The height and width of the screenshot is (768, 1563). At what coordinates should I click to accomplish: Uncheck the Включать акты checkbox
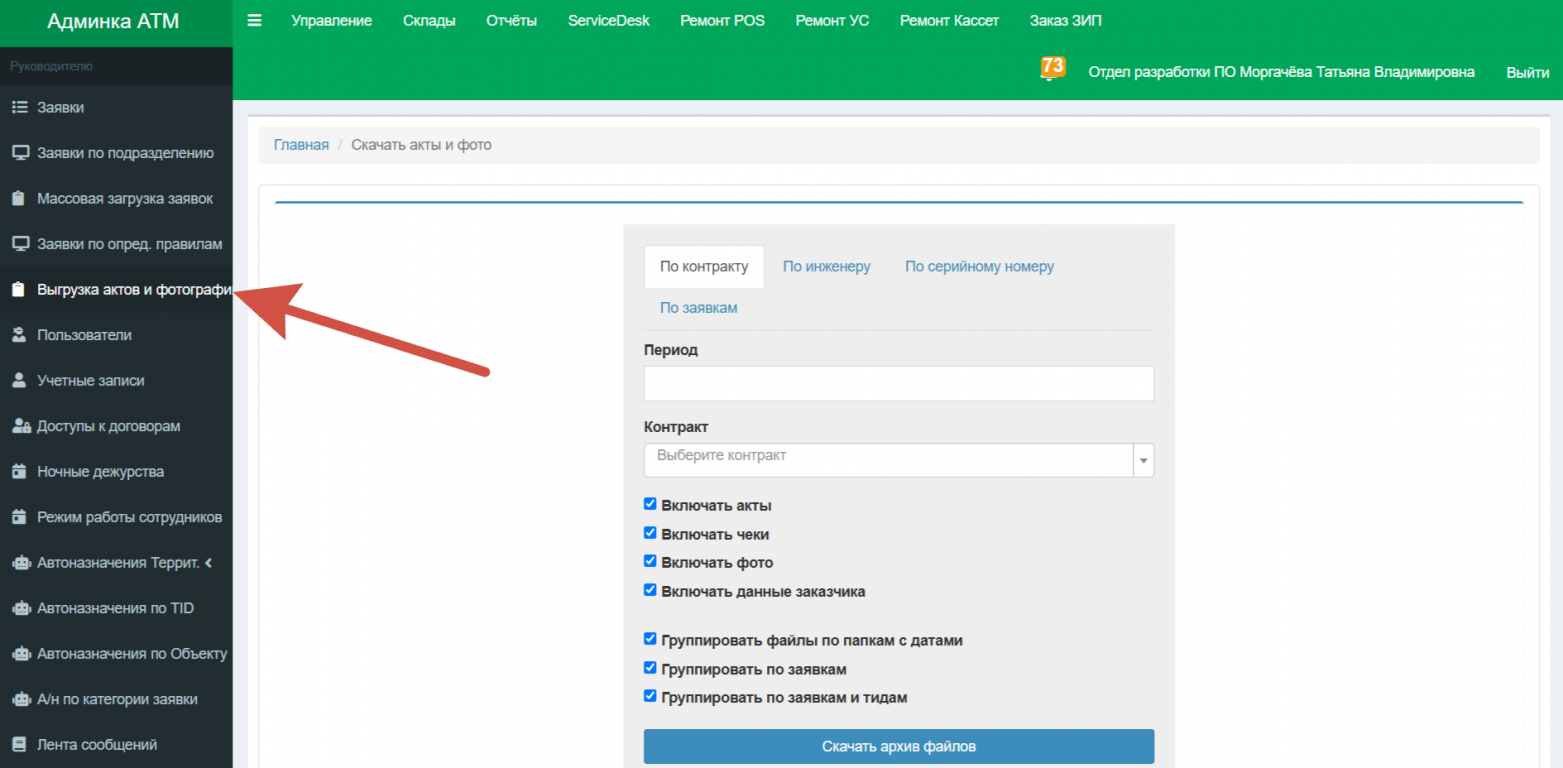click(x=650, y=504)
